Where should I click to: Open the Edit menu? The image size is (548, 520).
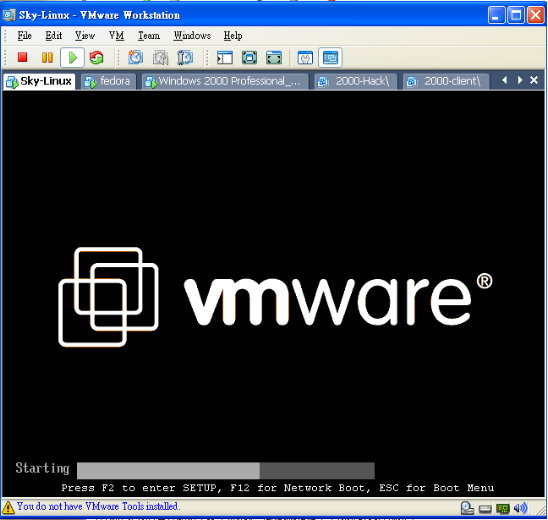[x=53, y=36]
